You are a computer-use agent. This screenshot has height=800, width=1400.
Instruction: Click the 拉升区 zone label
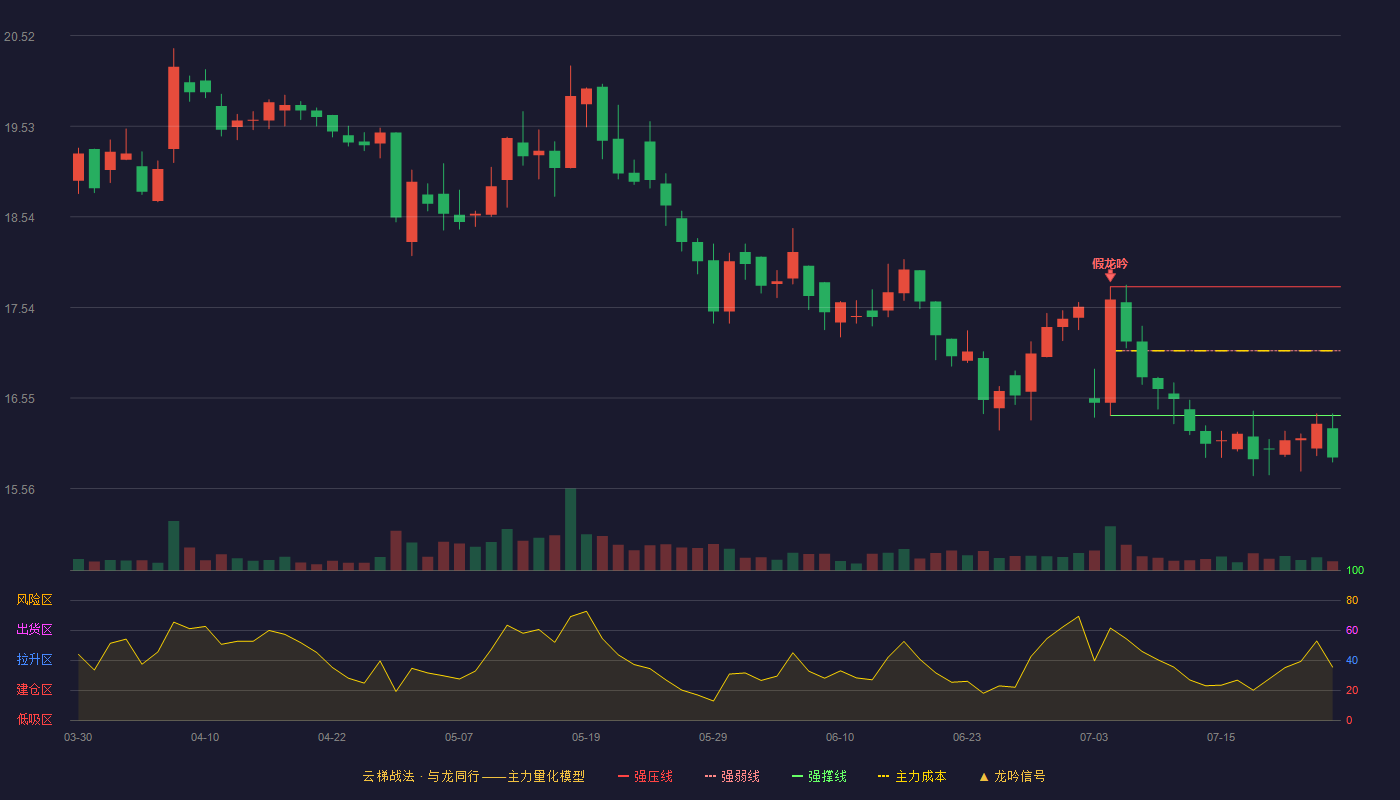coord(34,660)
